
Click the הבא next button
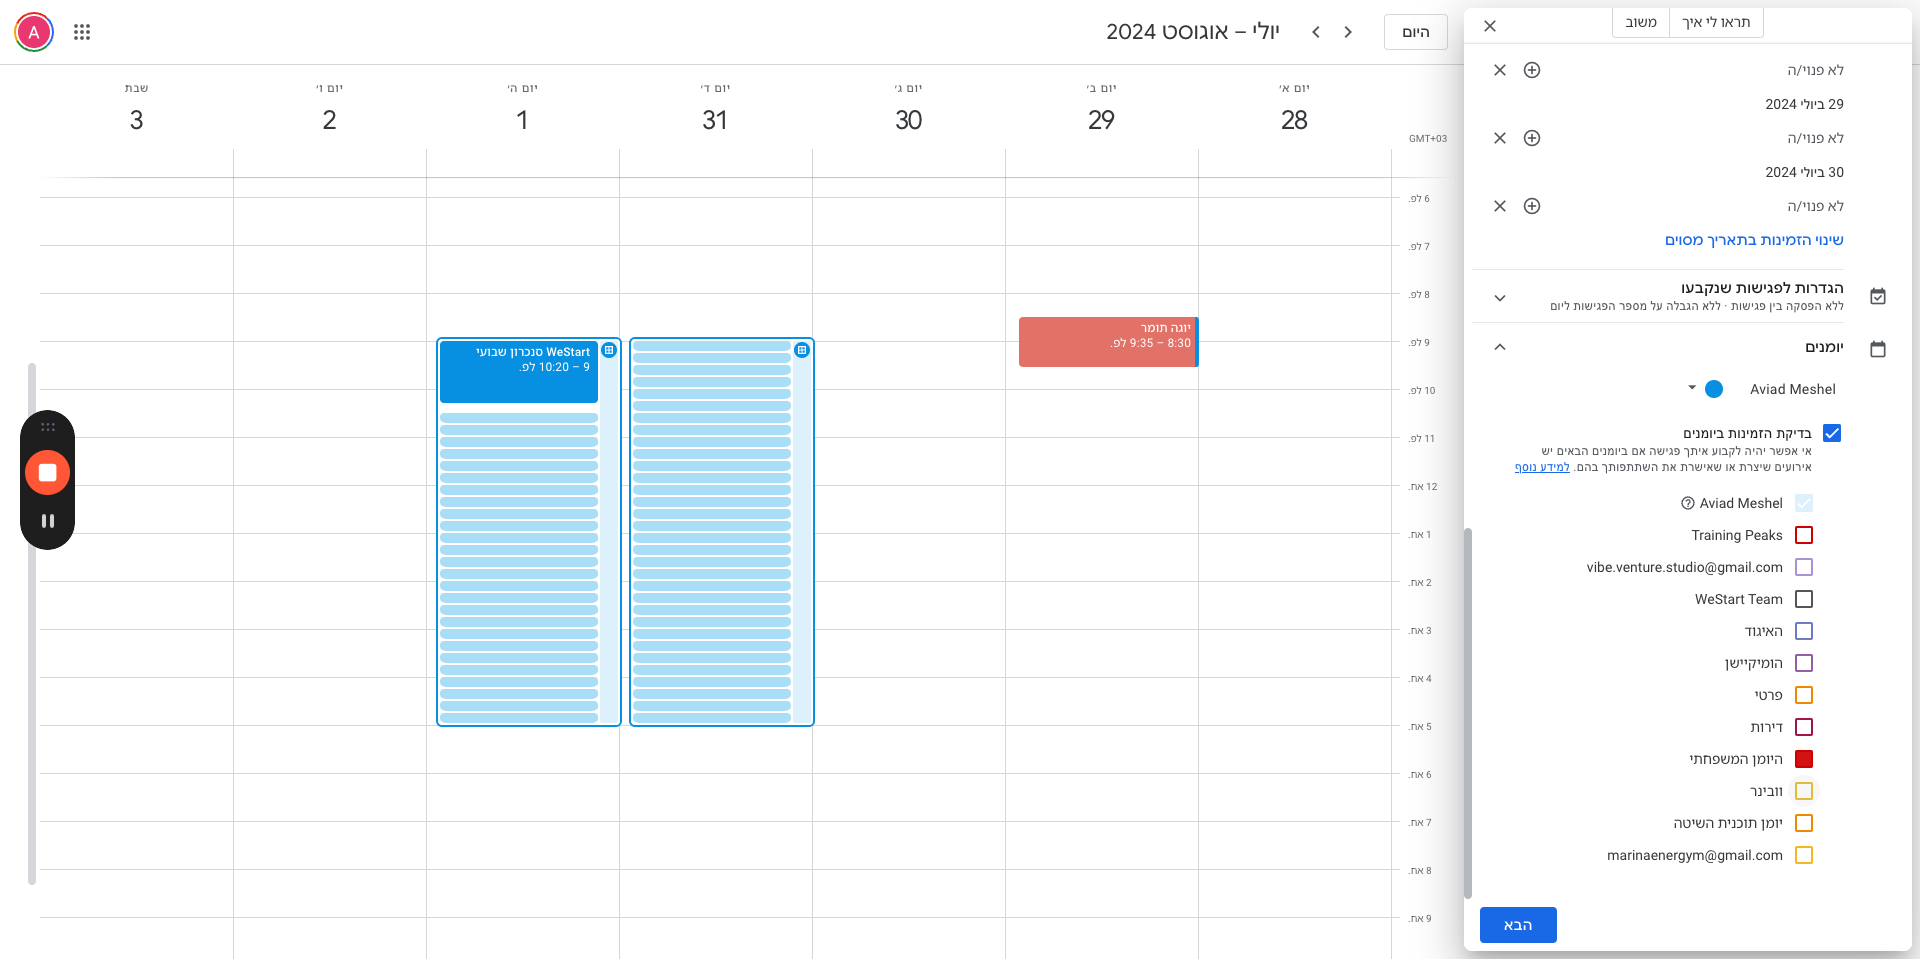1518,925
